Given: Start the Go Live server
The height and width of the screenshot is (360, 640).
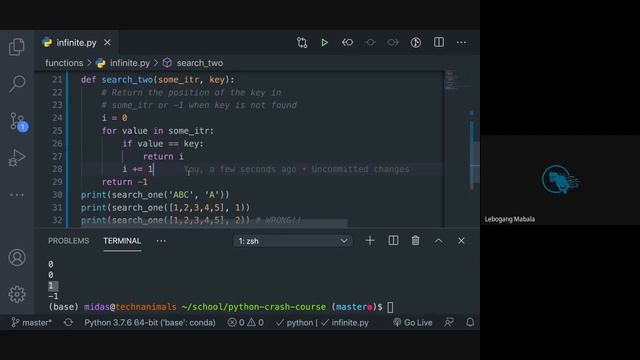Looking at the screenshot, I should (412, 322).
